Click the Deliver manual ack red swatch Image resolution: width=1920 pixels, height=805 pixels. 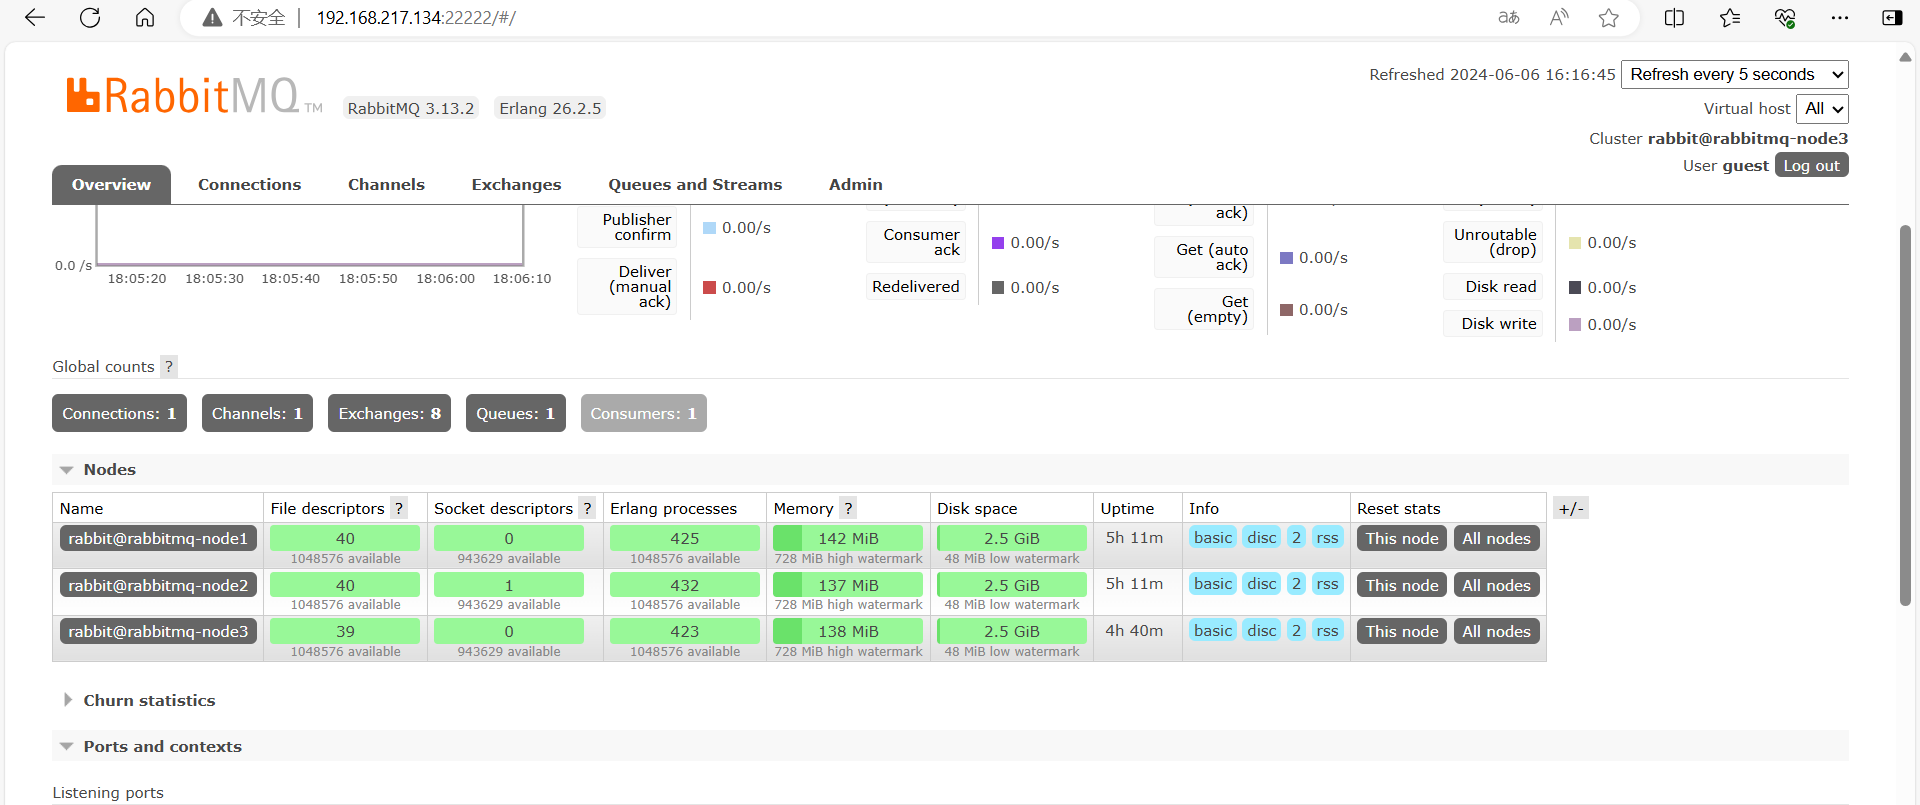pyautogui.click(x=709, y=288)
